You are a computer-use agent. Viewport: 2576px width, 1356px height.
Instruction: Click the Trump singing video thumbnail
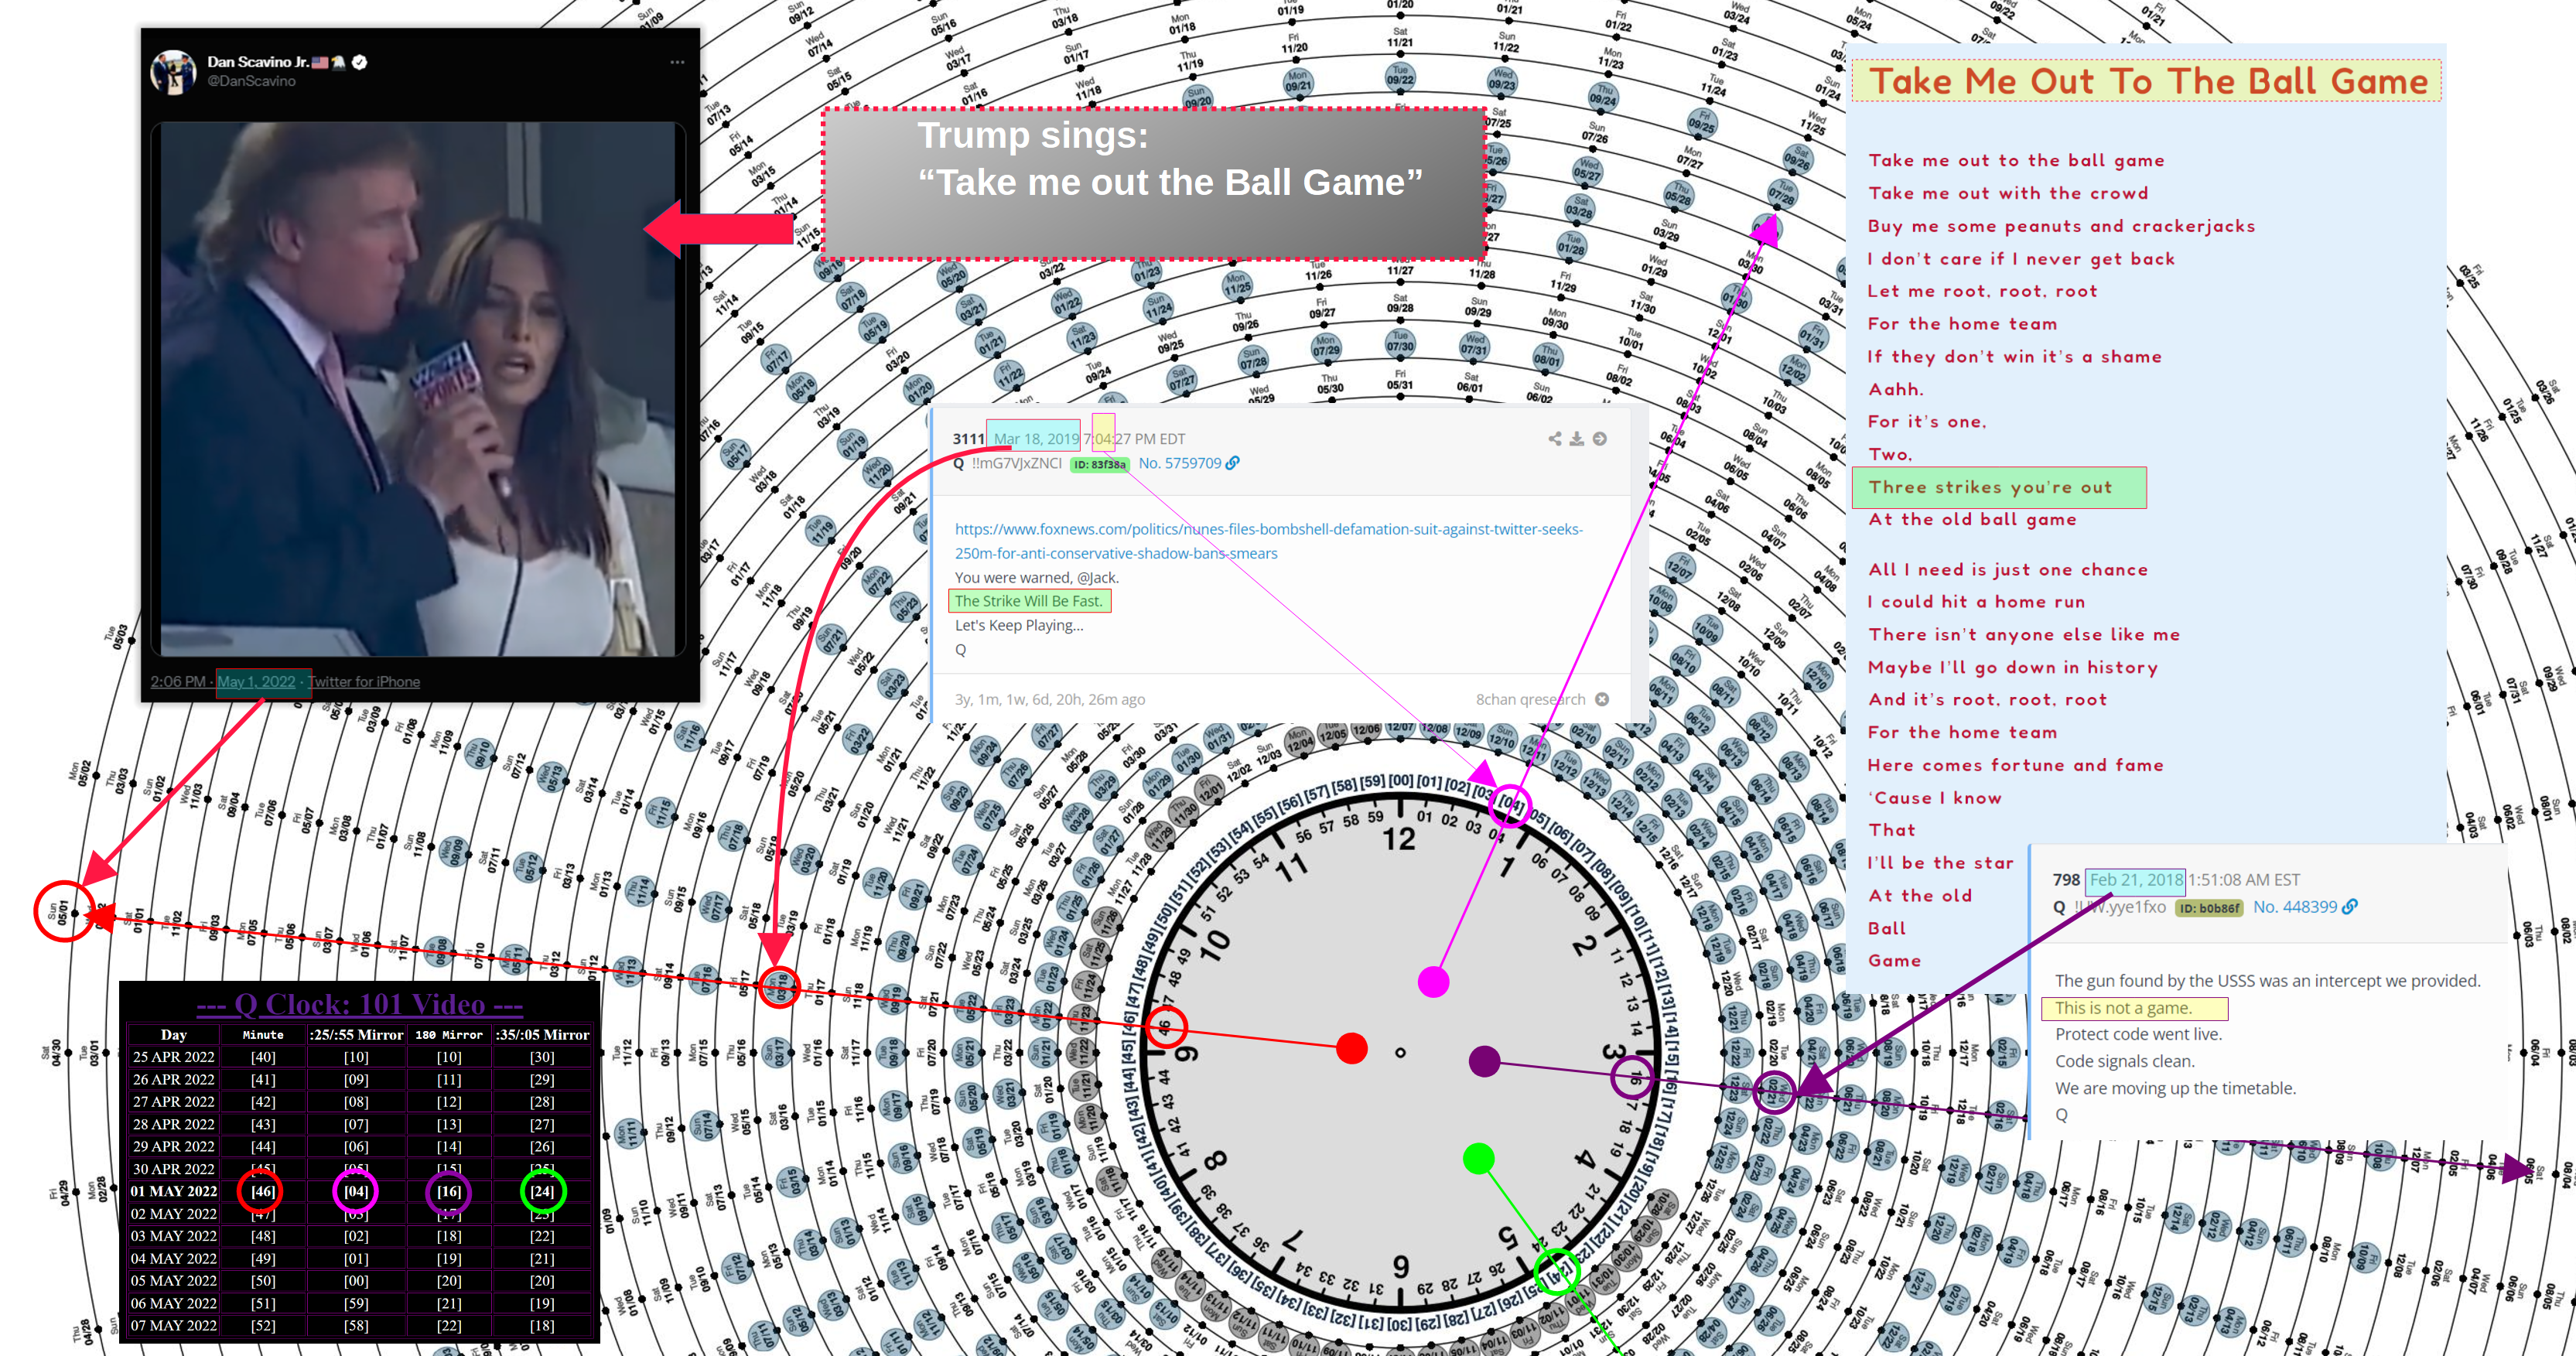[418, 389]
